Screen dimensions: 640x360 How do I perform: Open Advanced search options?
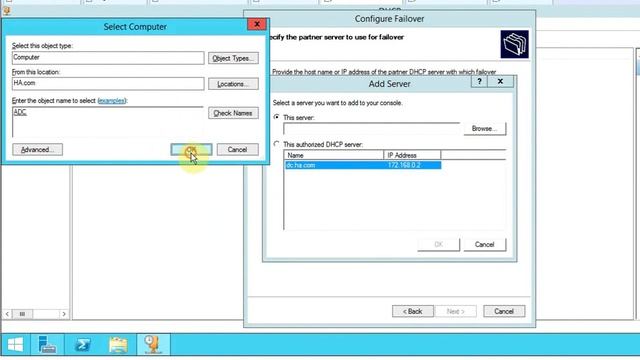tap(38, 150)
